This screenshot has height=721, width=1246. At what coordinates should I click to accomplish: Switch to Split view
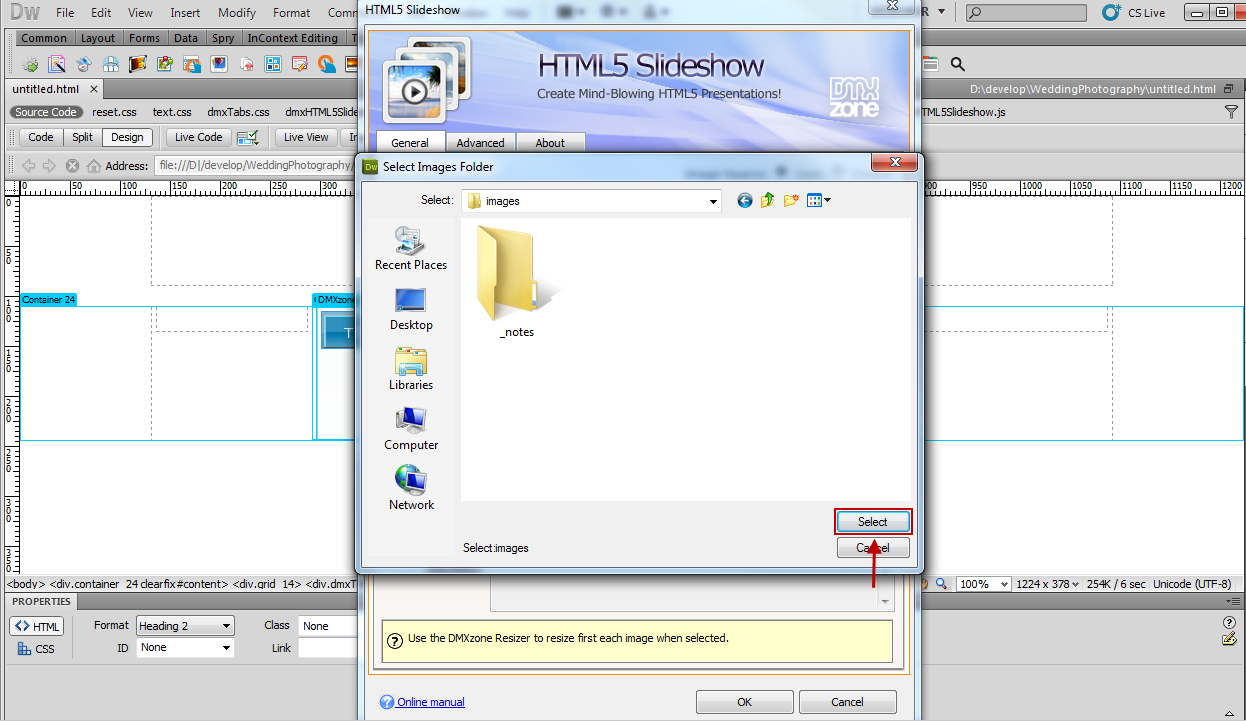(x=83, y=138)
